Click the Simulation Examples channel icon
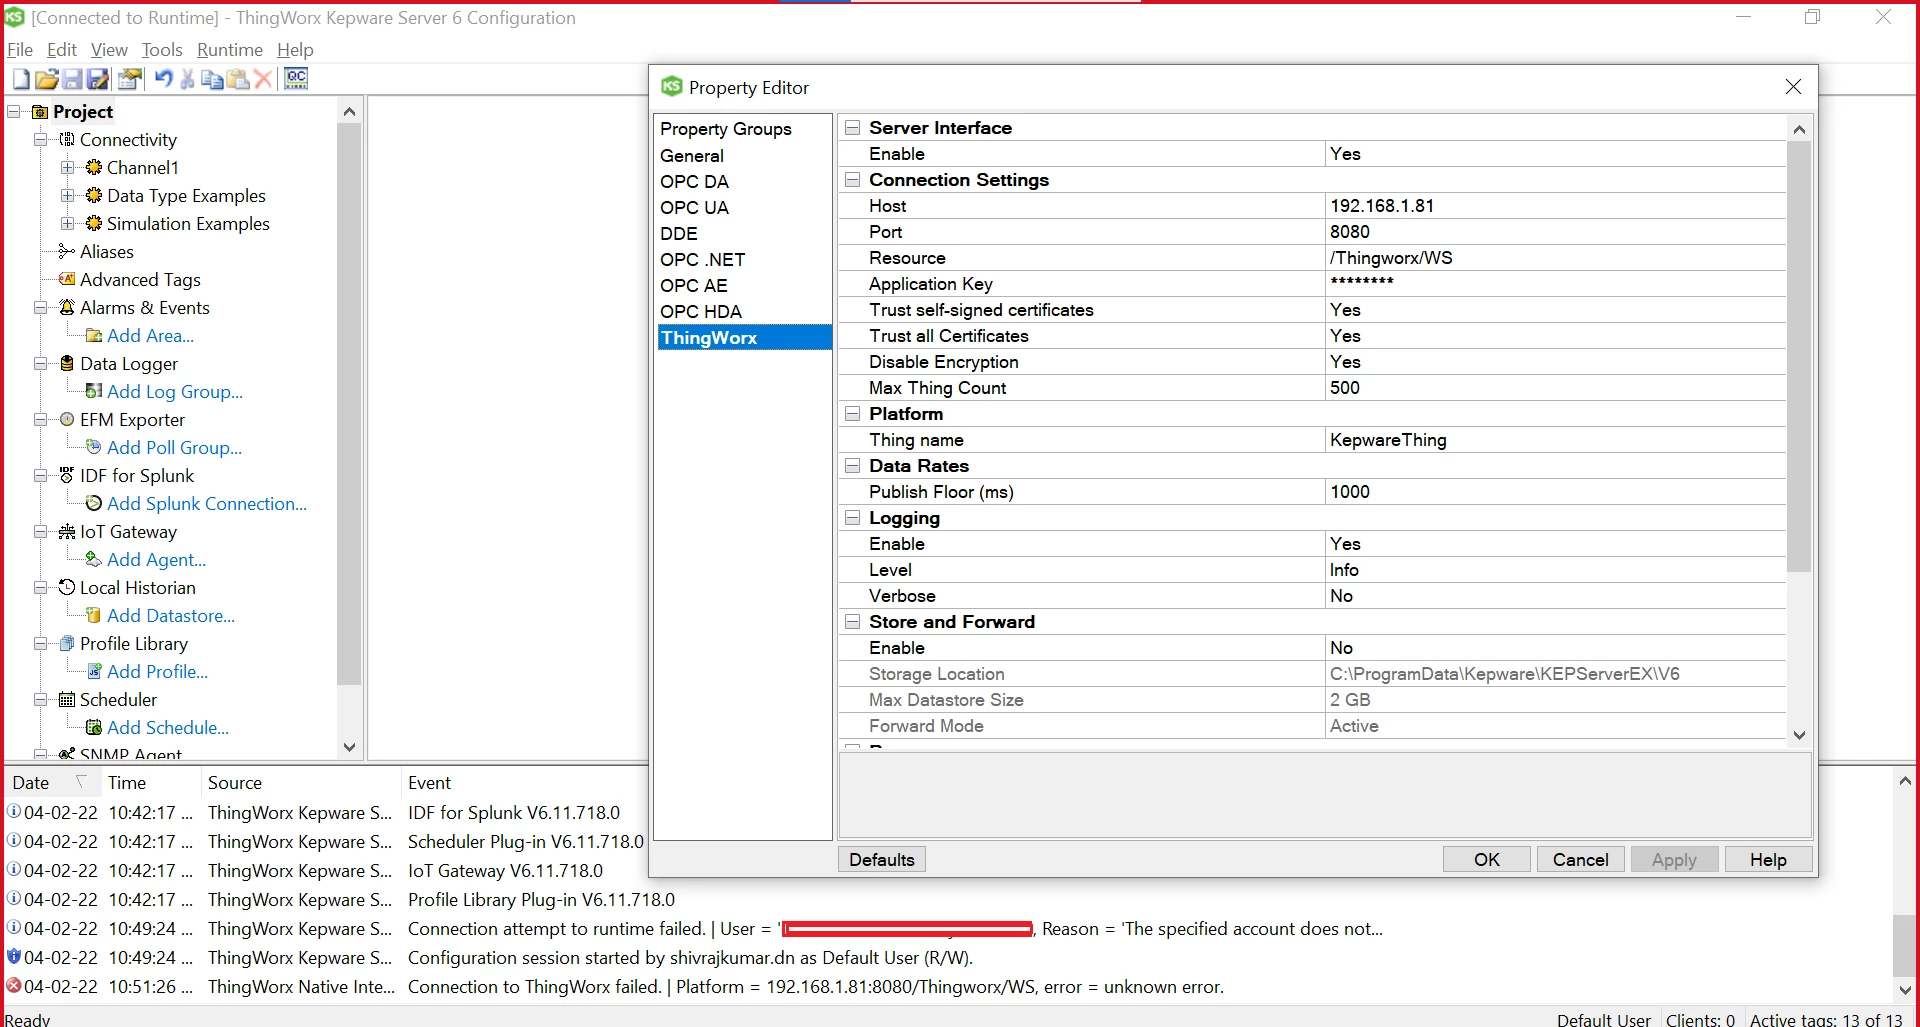Image resolution: width=1920 pixels, height=1027 pixels. tap(94, 223)
